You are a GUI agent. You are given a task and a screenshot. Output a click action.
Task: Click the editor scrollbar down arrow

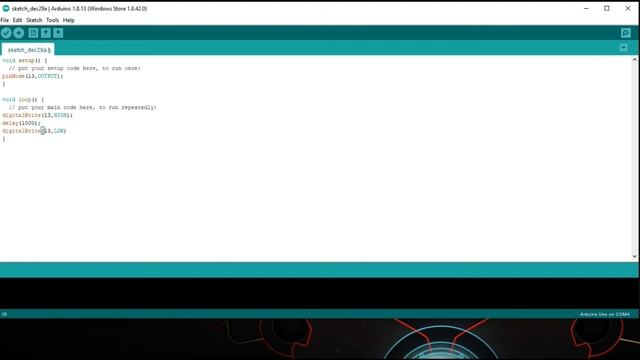pos(634,256)
